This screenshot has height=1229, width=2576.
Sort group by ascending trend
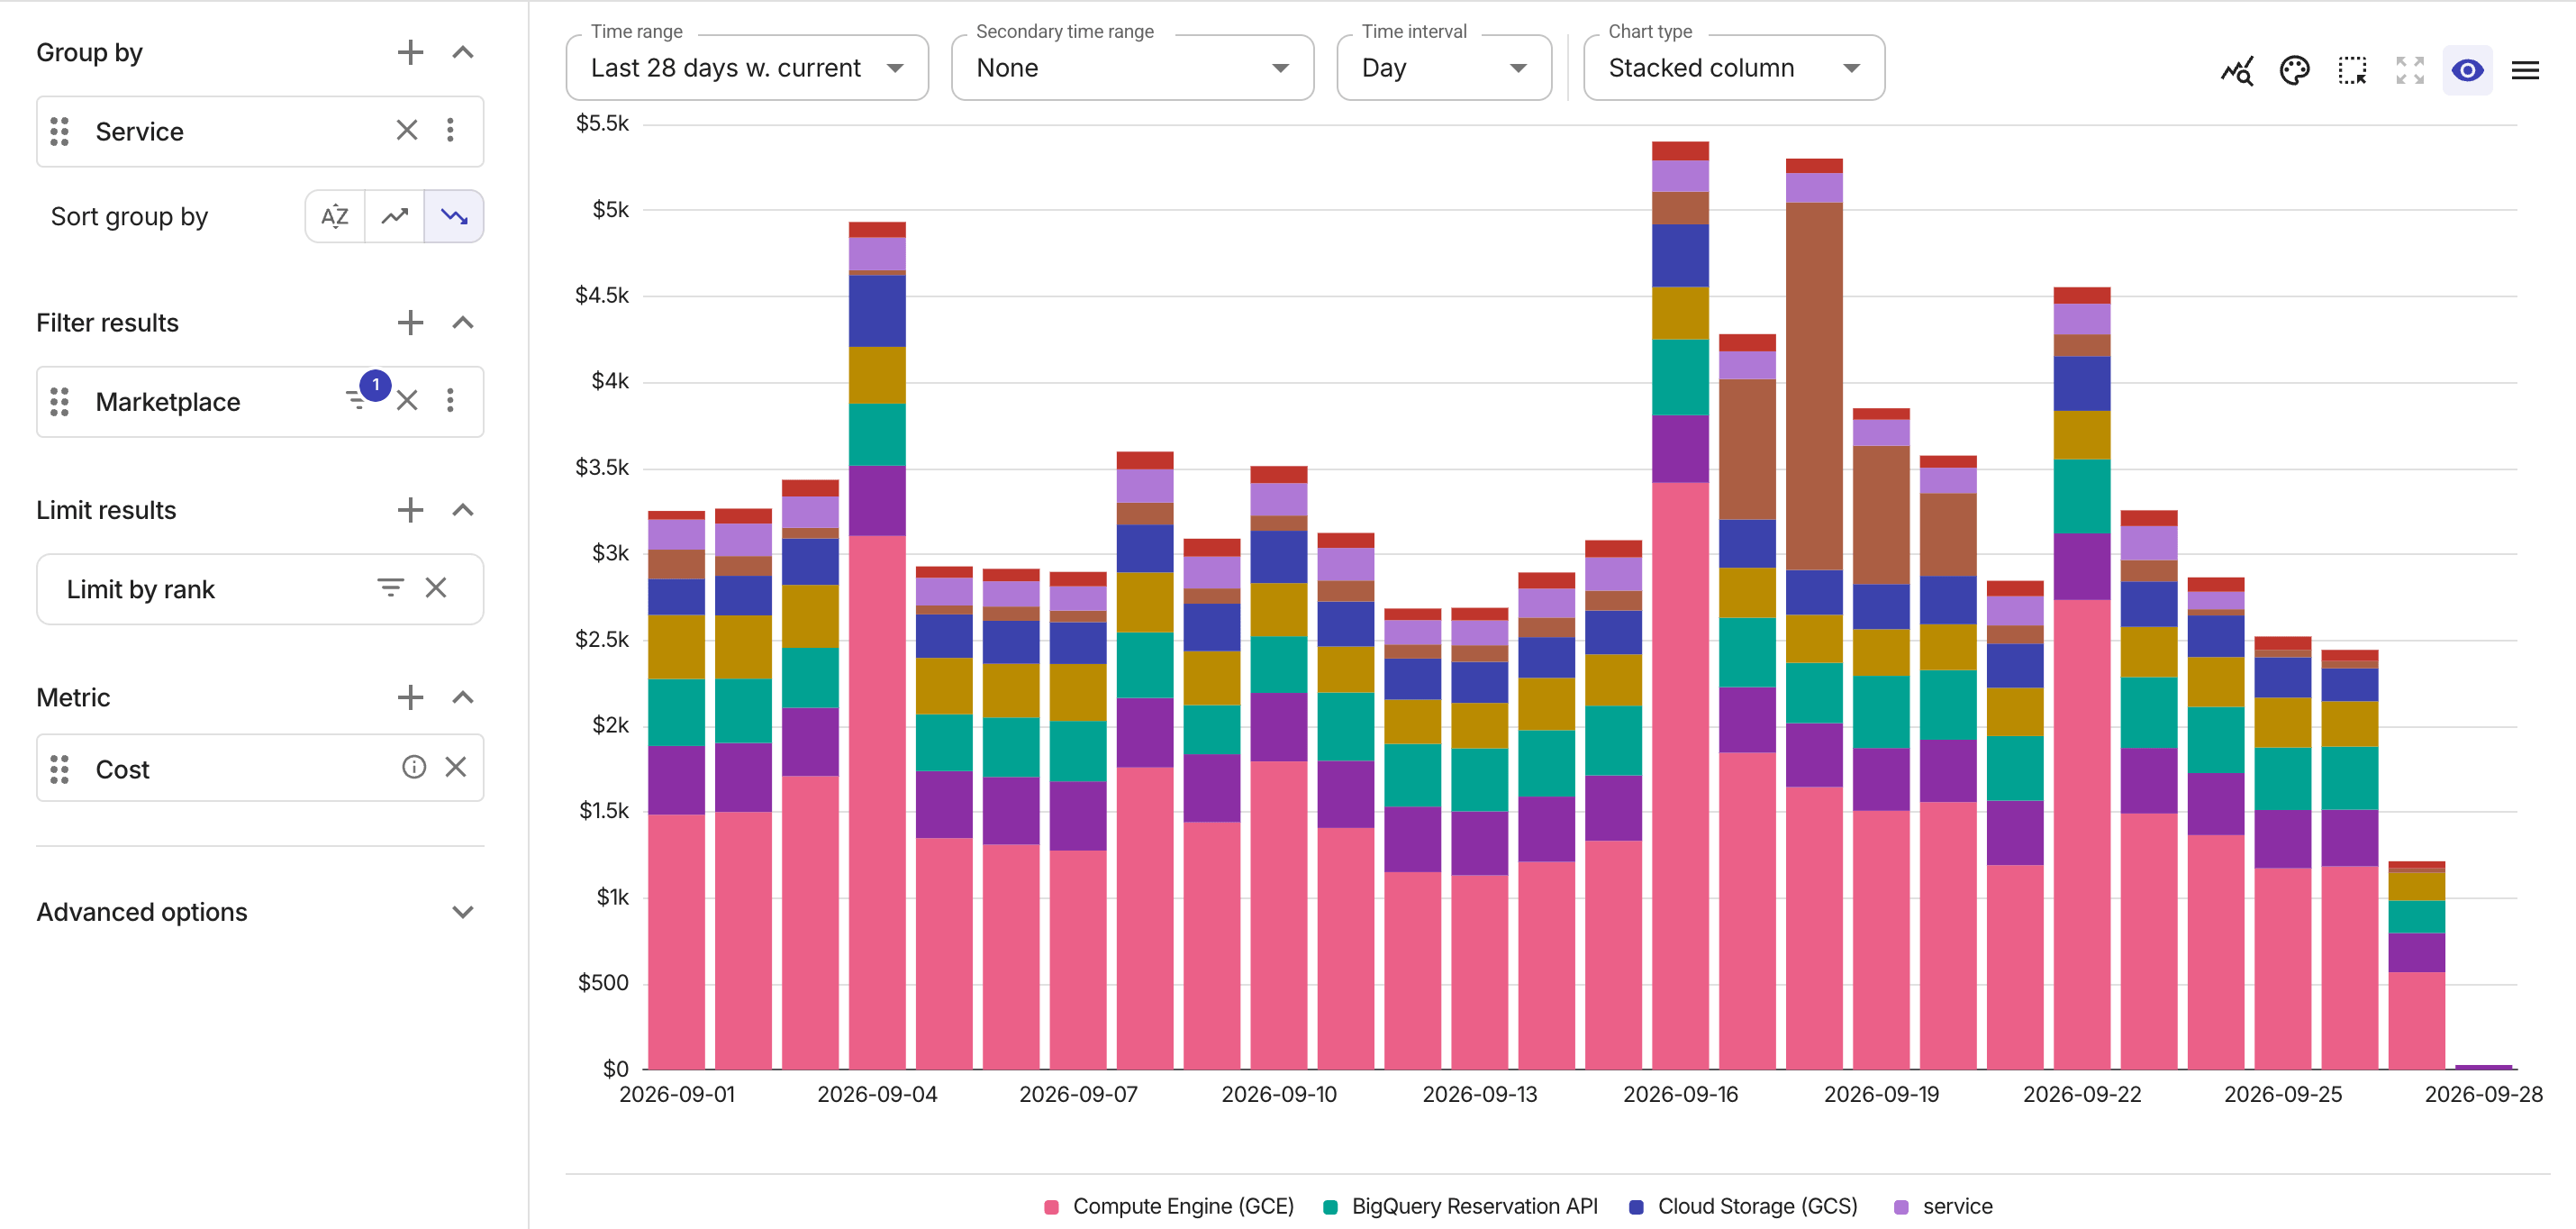pyautogui.click(x=395, y=216)
